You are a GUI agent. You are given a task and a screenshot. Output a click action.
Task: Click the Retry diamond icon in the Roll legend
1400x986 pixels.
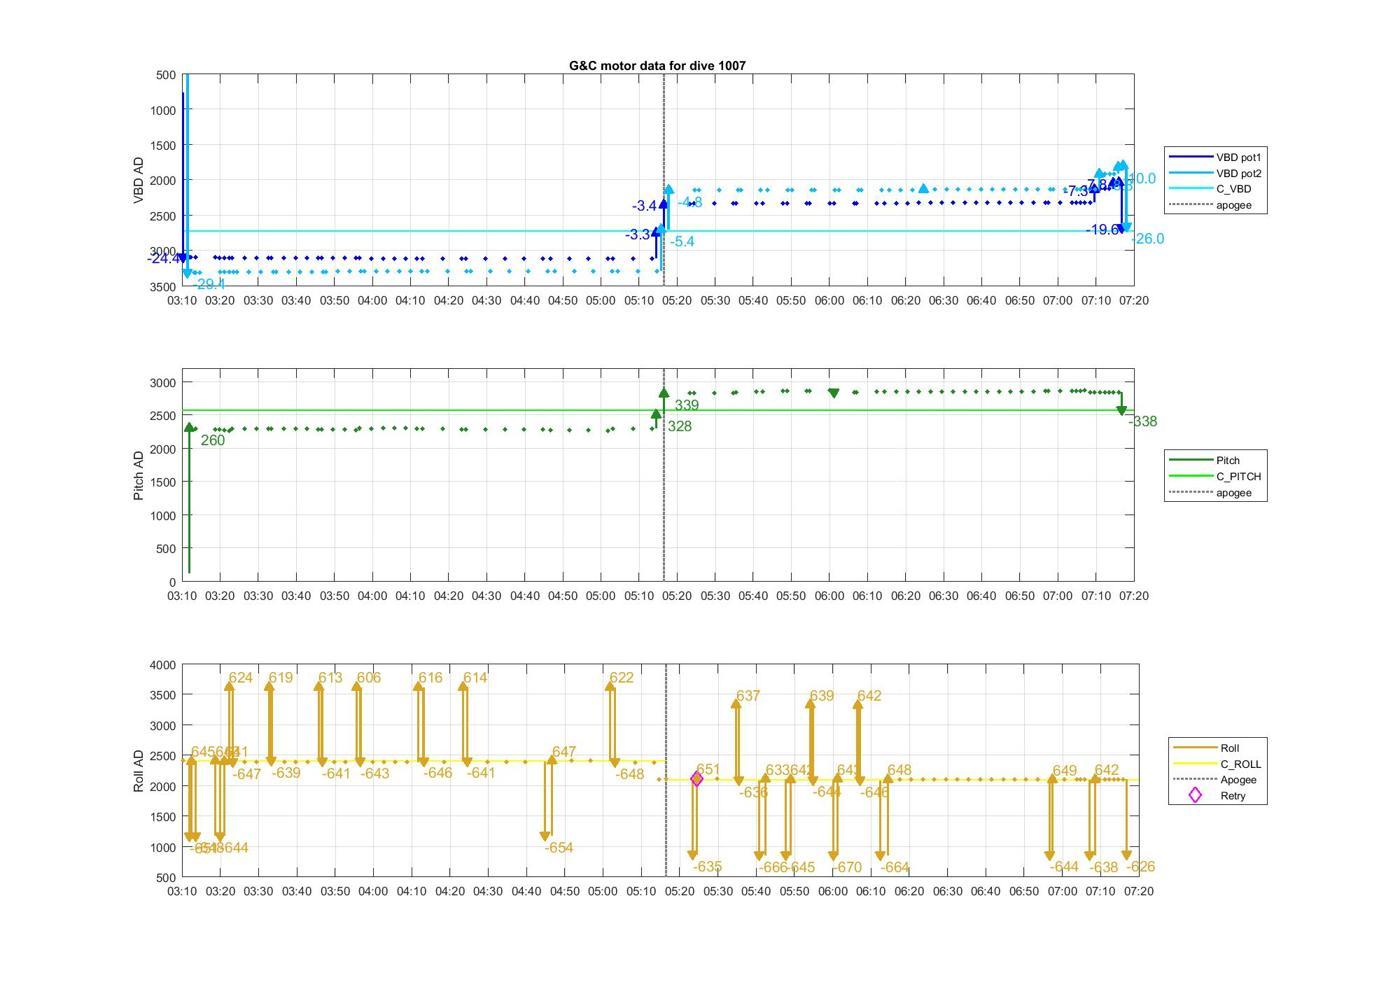(1194, 796)
